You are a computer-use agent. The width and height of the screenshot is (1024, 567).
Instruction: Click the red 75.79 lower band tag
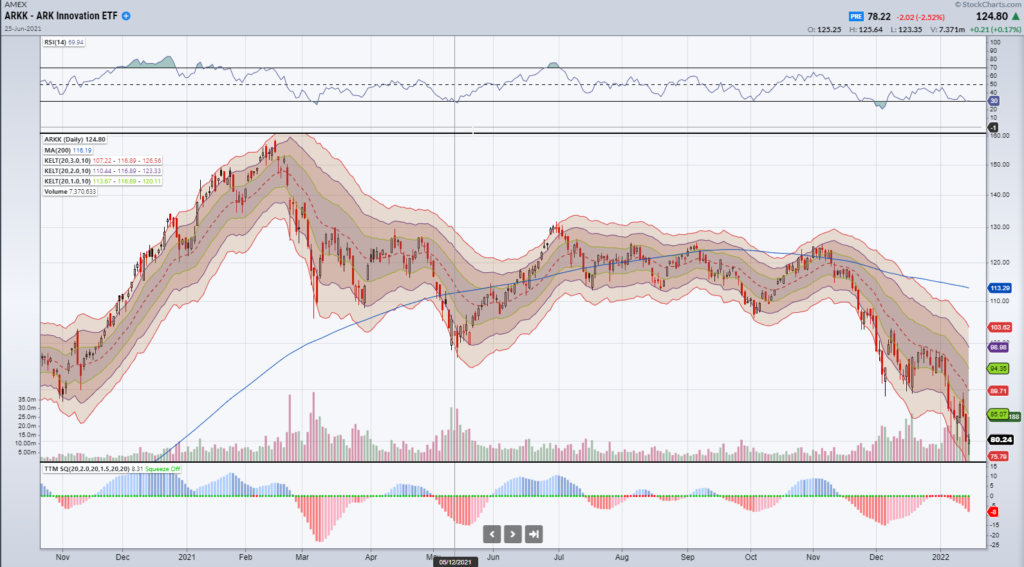[999, 457]
